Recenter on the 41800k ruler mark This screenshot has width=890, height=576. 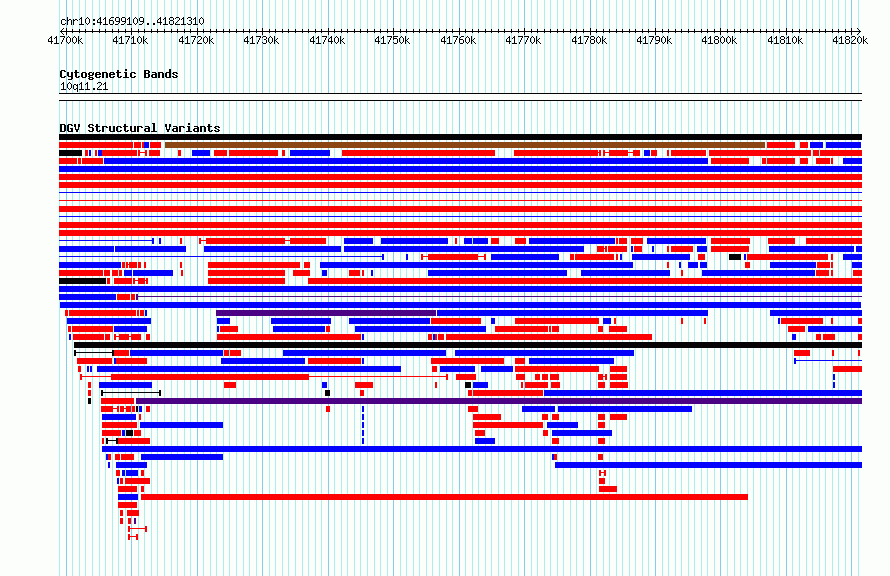coord(720,40)
